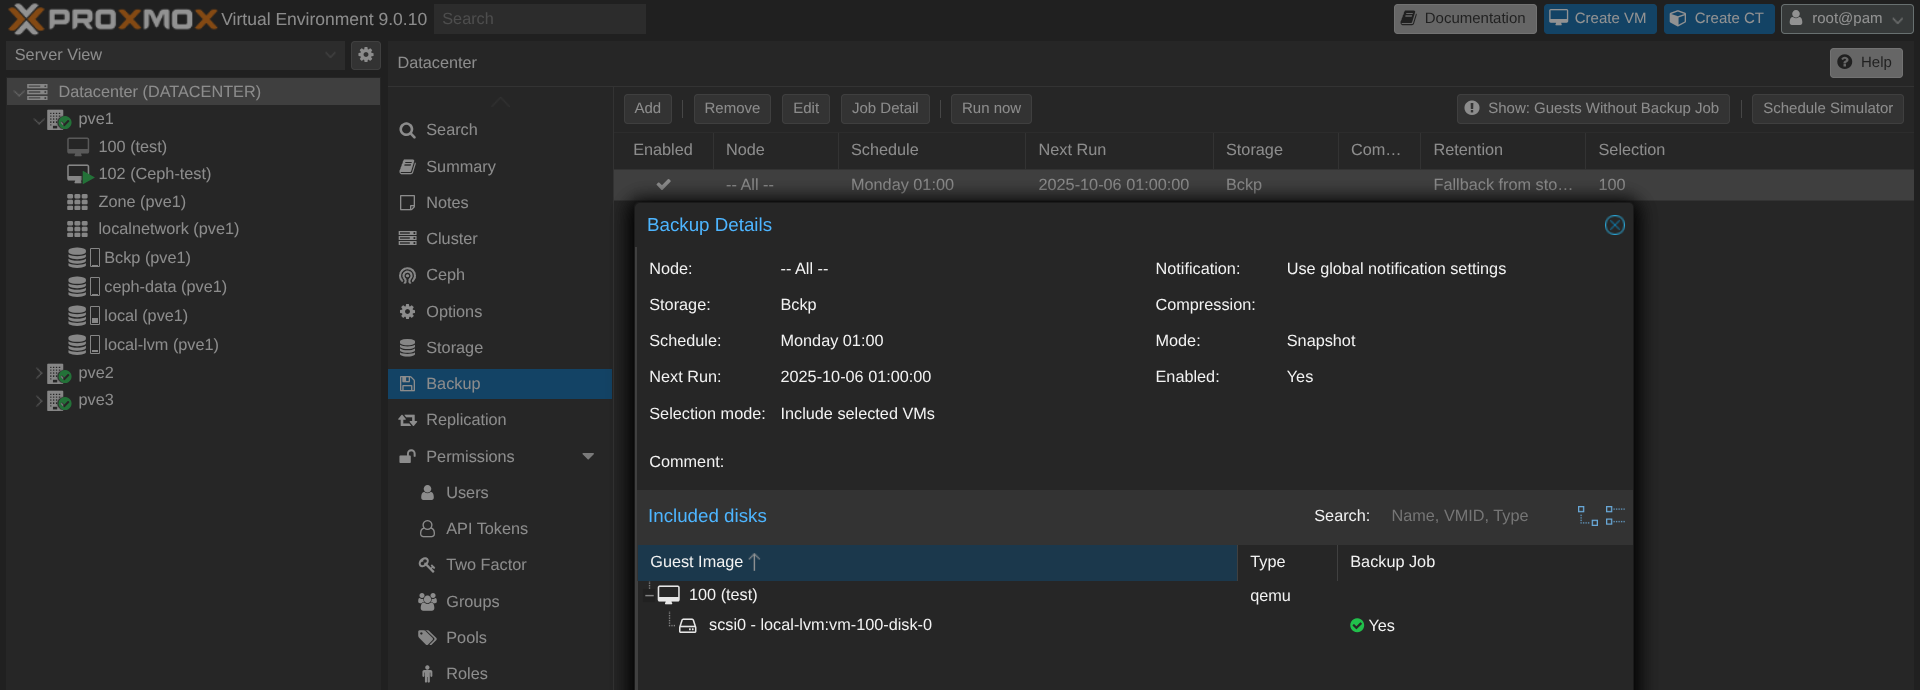Go to the Storage section
This screenshot has width=1920, height=690.
[x=454, y=348]
